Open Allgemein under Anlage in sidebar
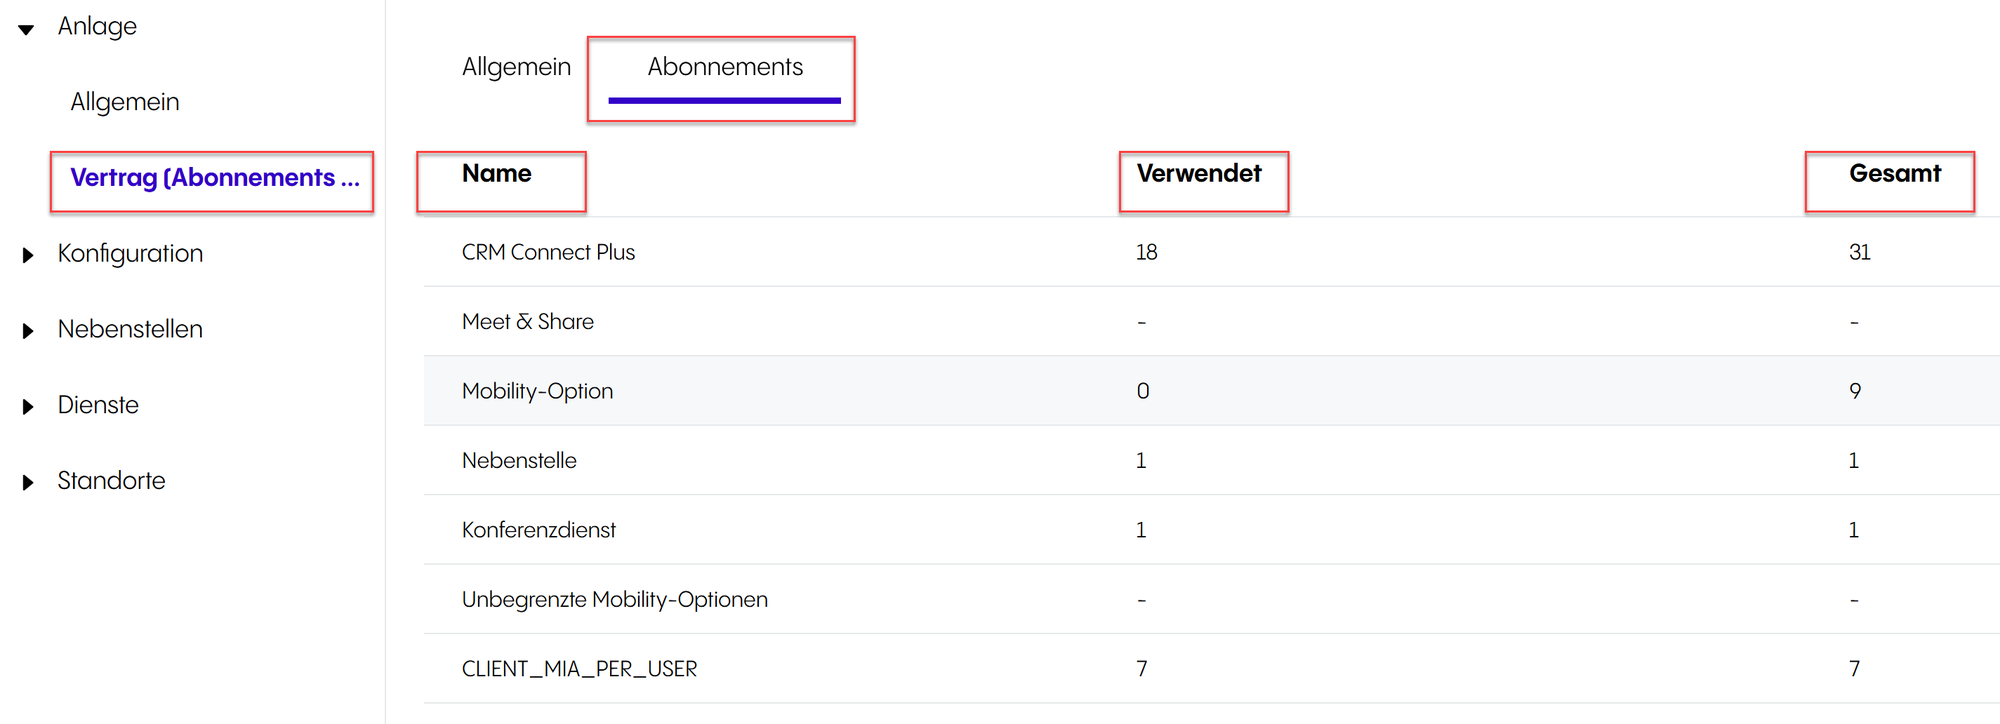This screenshot has height=724, width=2000. pyautogui.click(x=125, y=102)
